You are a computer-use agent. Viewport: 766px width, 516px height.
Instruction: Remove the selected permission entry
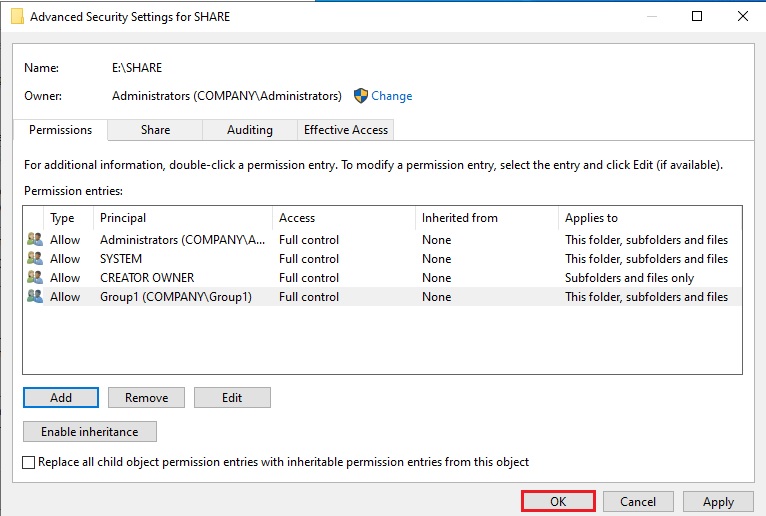click(146, 397)
